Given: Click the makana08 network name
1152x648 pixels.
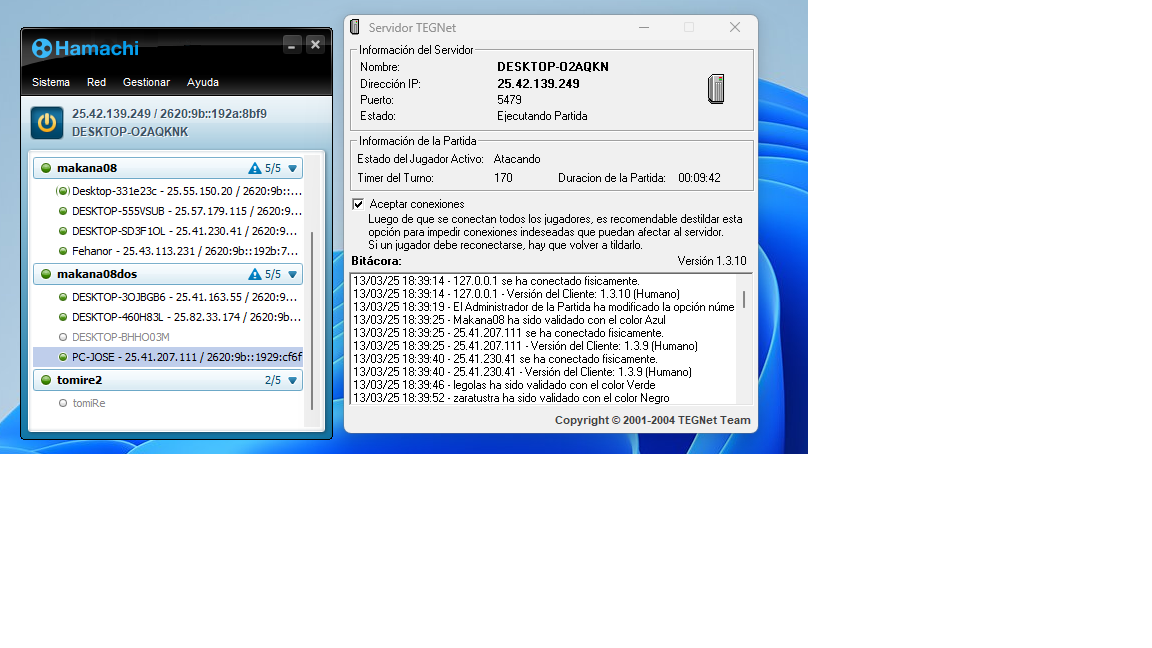Looking at the screenshot, I should (87, 168).
